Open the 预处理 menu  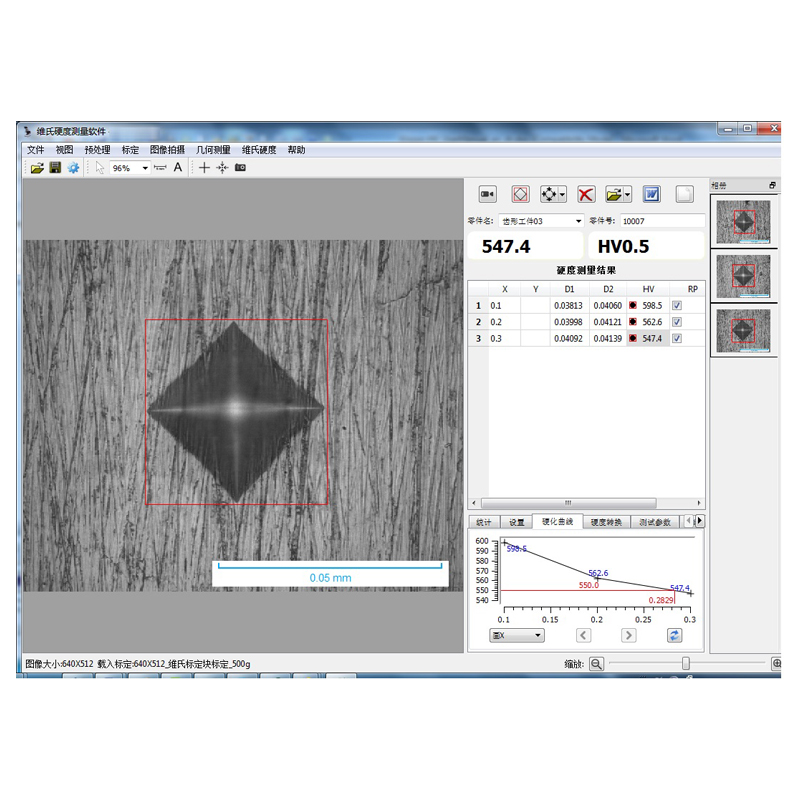[97, 149]
